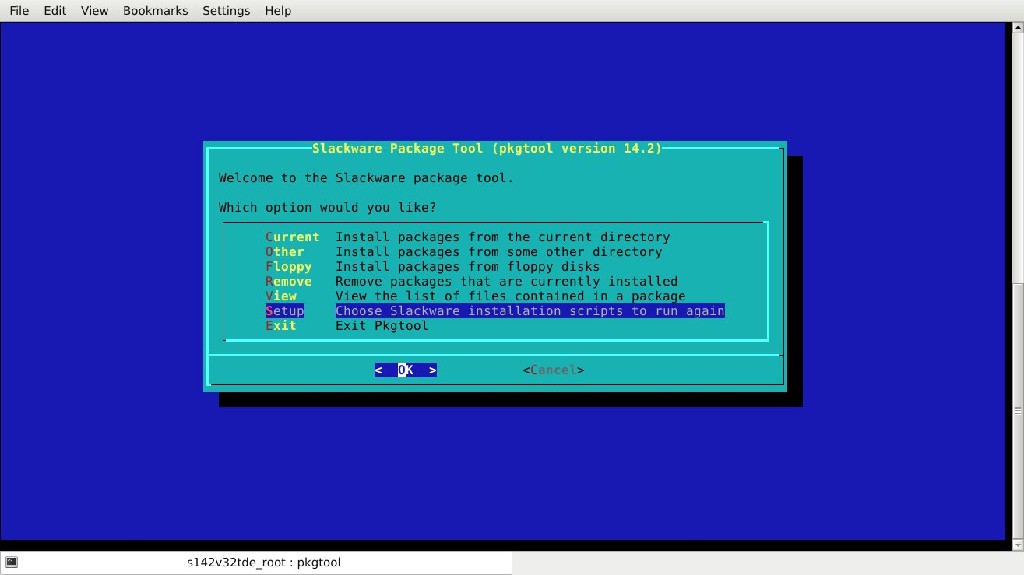Click 'Install packages from some other directory' description
1024x575 pixels.
point(499,252)
